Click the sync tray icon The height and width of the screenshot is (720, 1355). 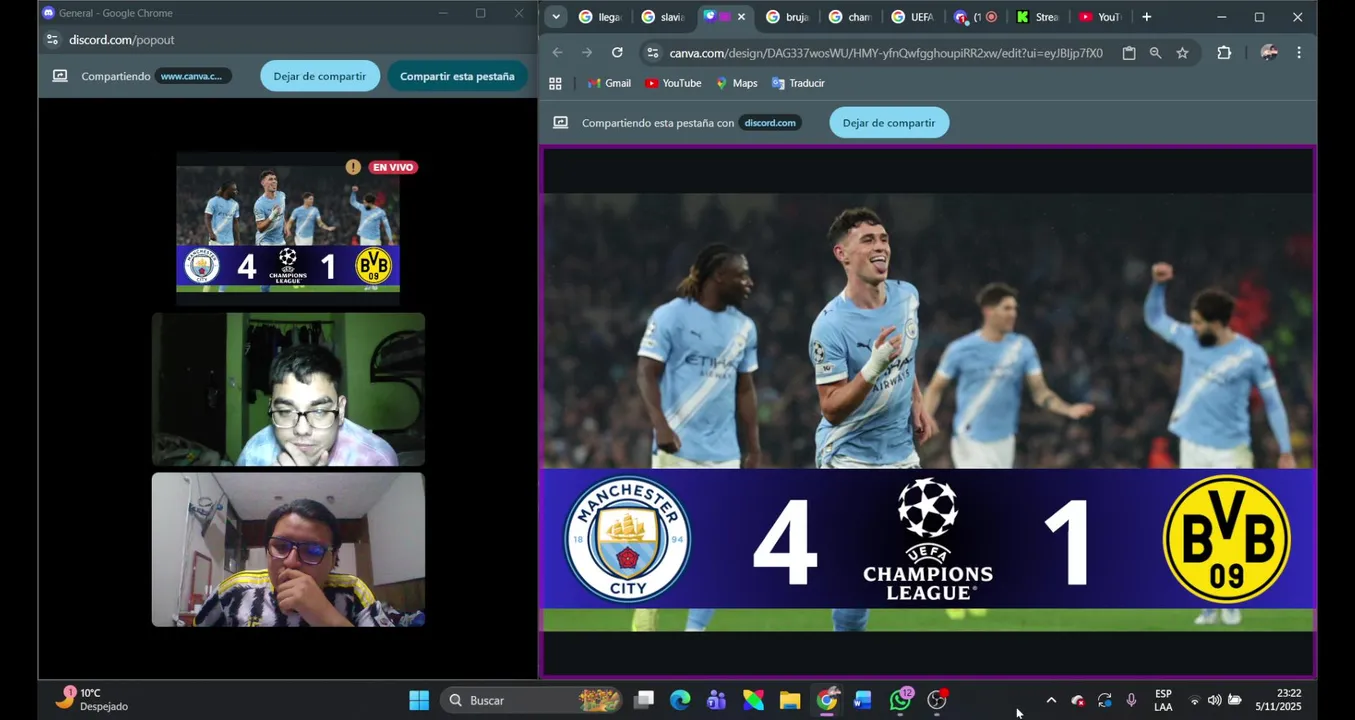[x=1105, y=700]
